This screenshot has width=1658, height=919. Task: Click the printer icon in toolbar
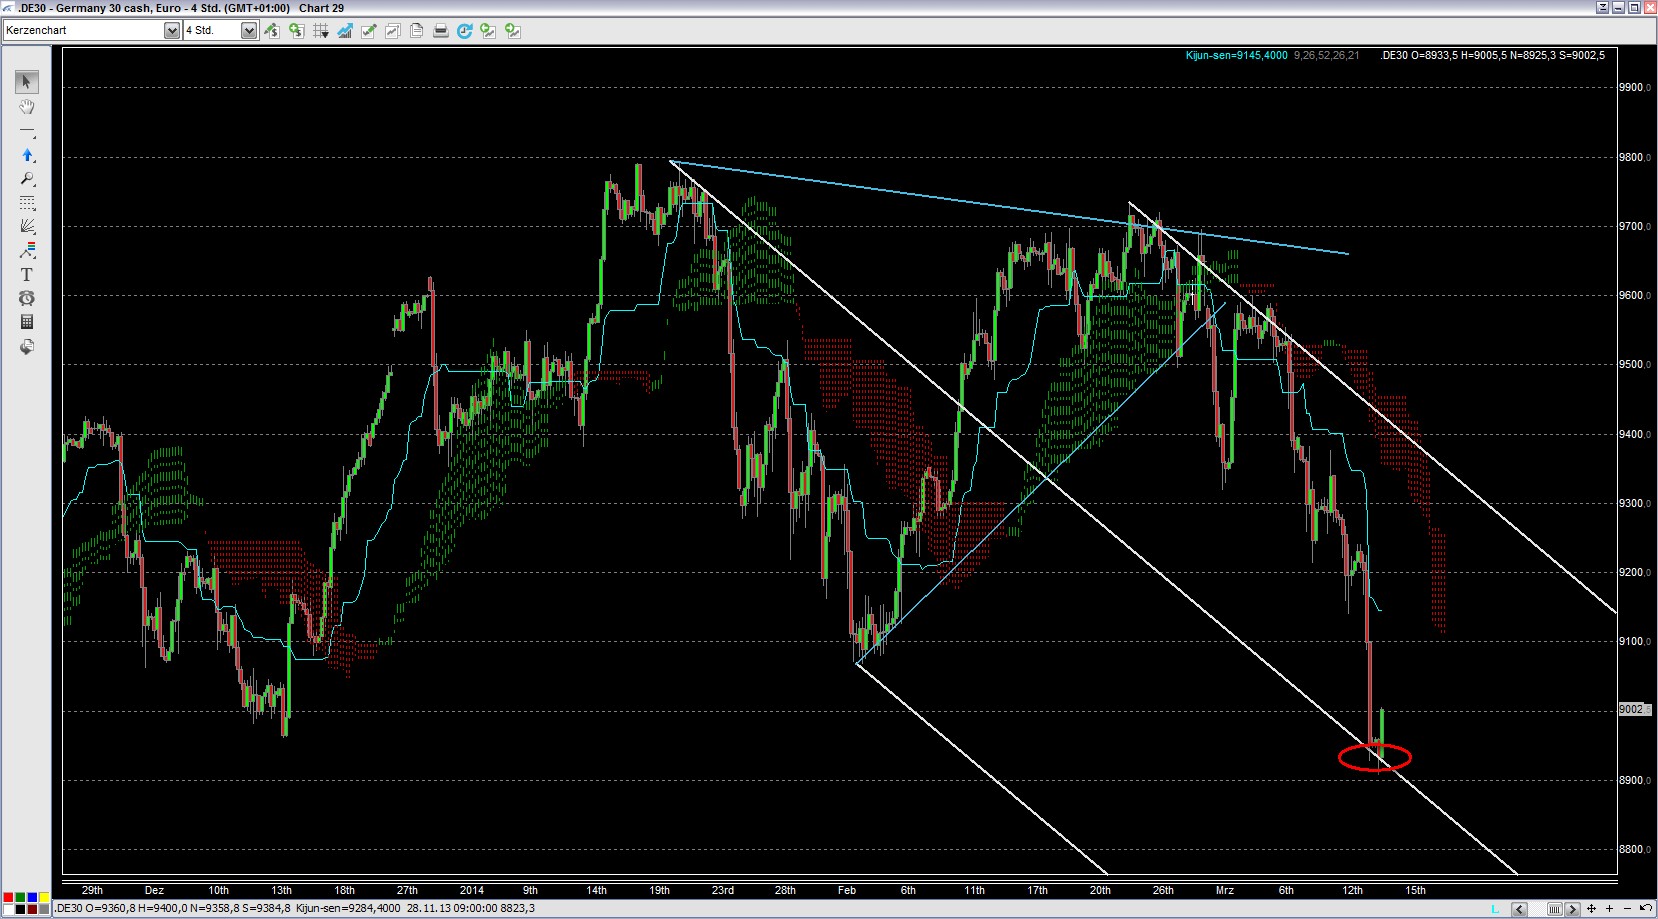pos(440,31)
